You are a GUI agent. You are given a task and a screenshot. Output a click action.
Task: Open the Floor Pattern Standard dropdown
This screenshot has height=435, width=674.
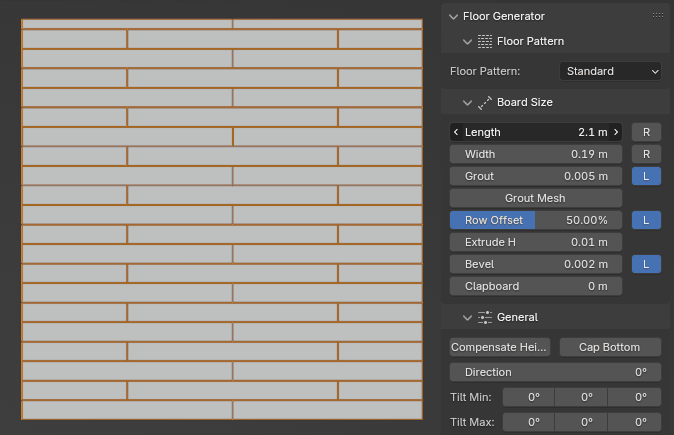click(x=610, y=71)
